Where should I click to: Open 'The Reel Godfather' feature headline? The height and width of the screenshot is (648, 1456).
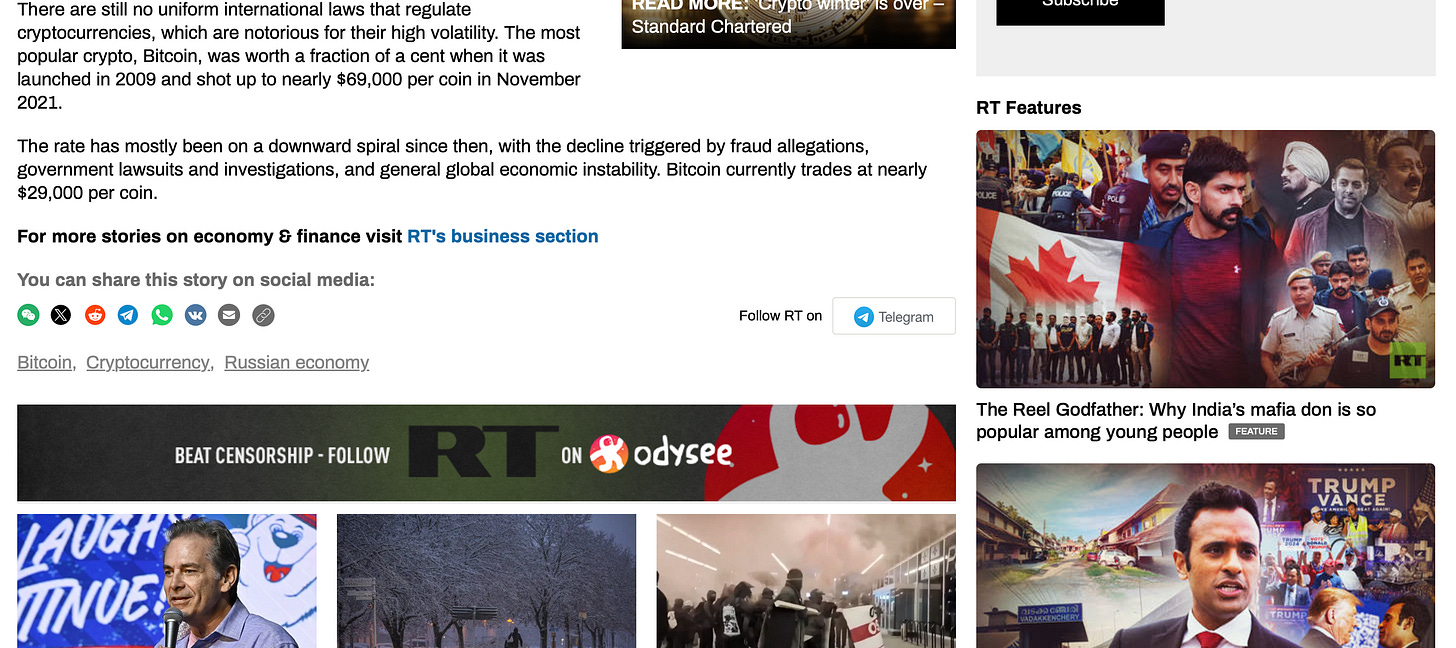1176,421
